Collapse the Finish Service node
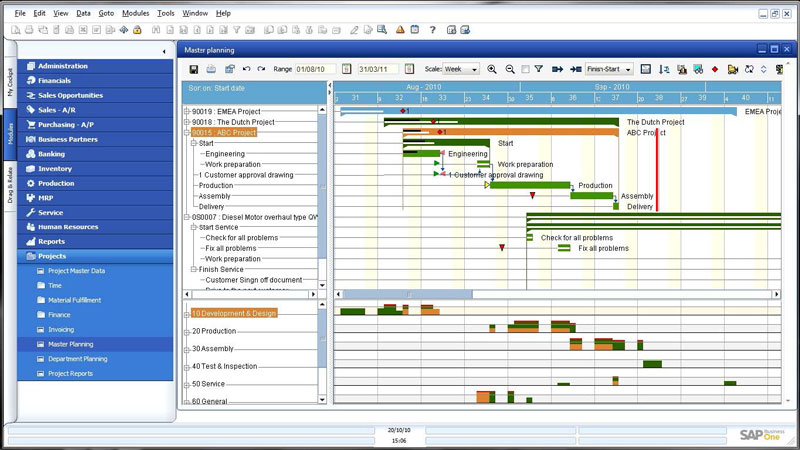800x450 pixels. pyautogui.click(x=194, y=269)
